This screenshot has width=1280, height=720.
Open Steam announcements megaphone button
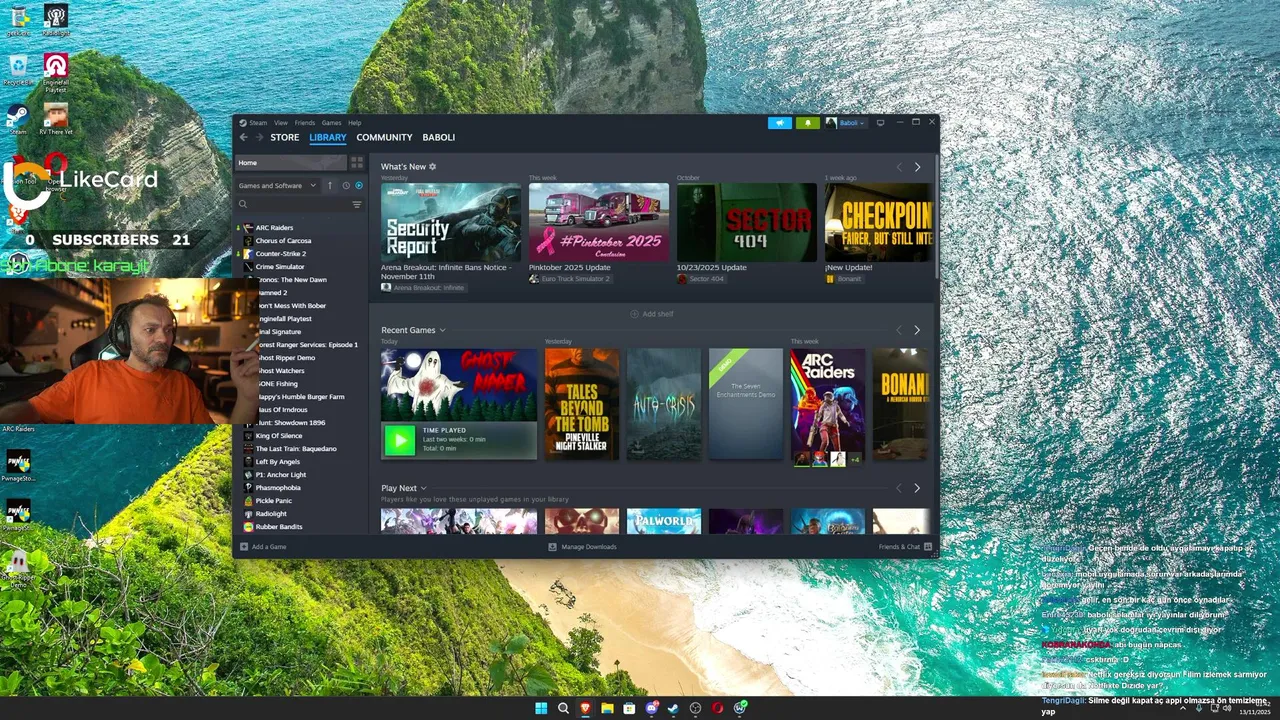780,123
